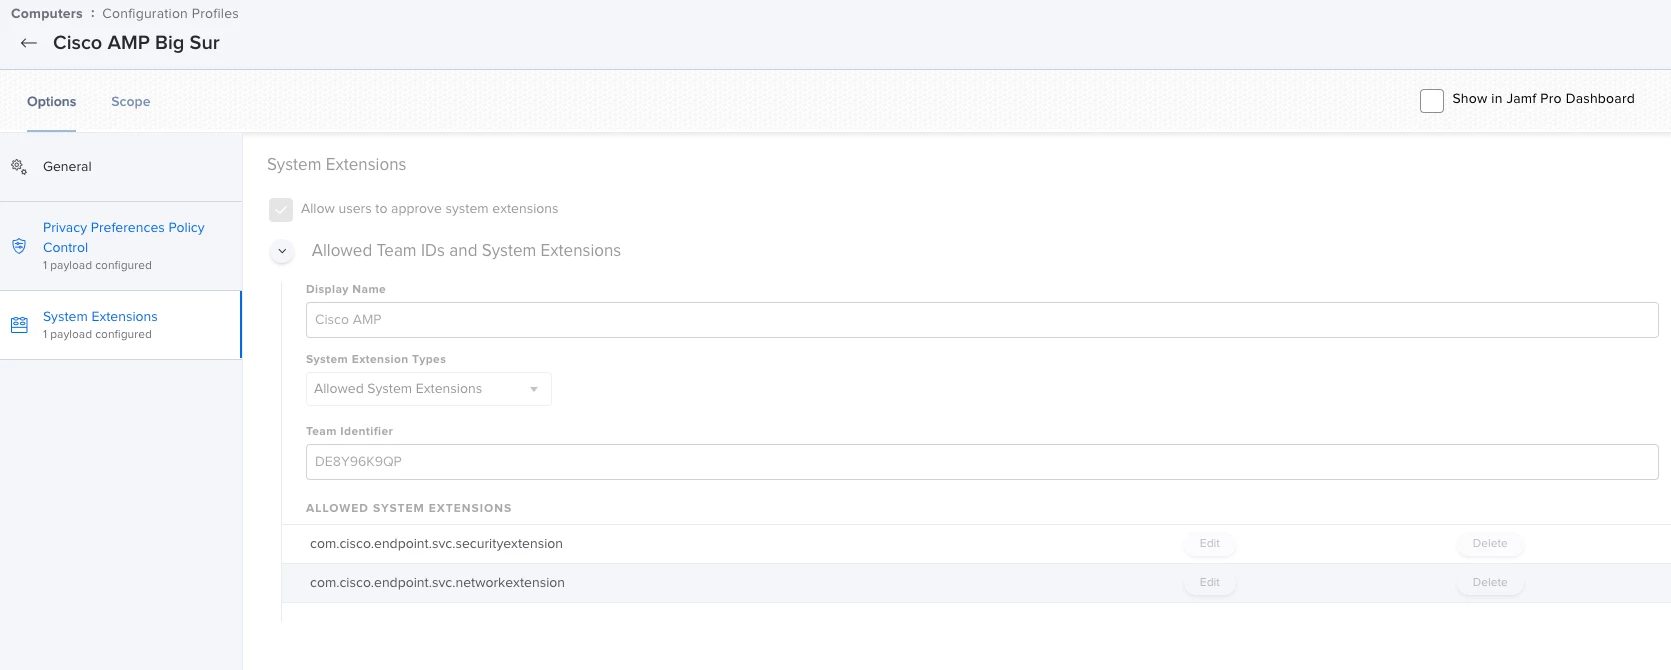
Task: Click the Team Identifier field DE8Y96K9QP
Action: (x=982, y=462)
